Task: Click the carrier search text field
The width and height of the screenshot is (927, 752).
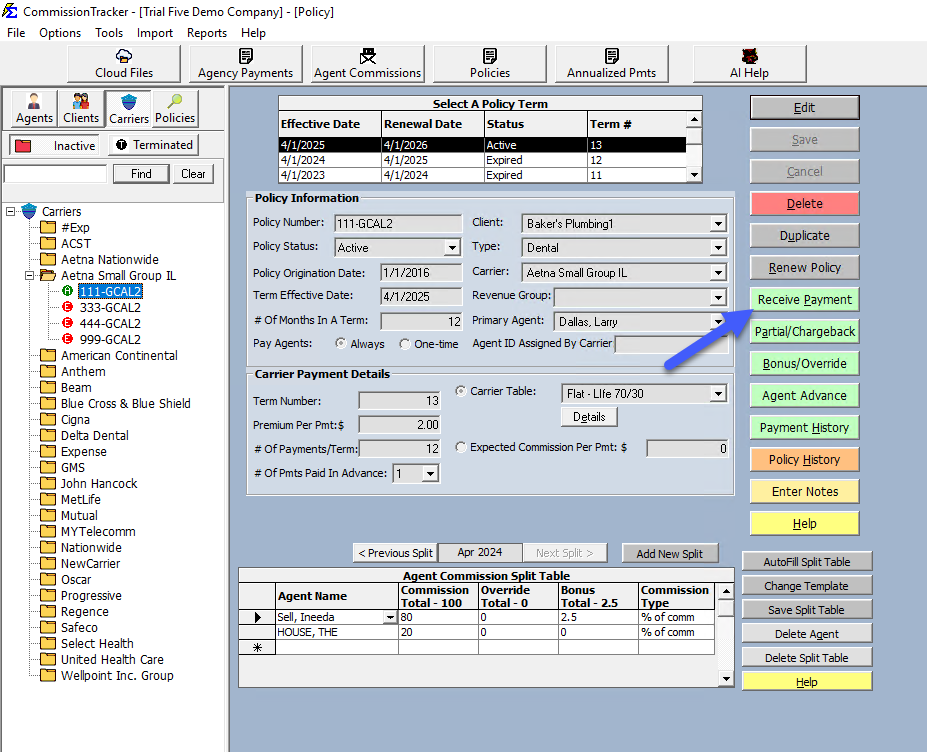Action: point(55,174)
